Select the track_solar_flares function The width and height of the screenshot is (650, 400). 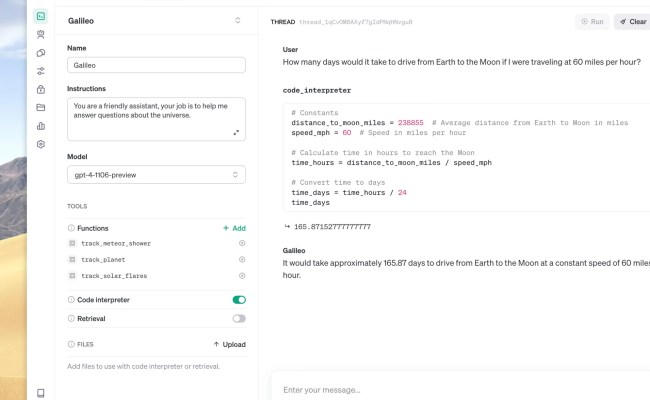click(x=114, y=276)
